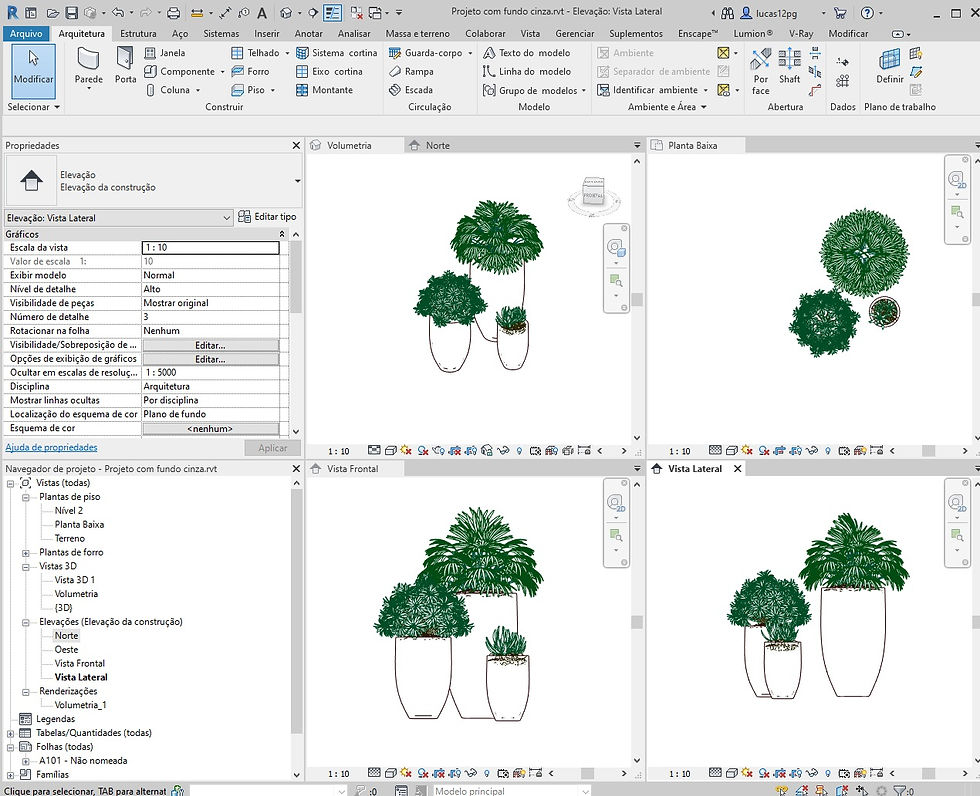Viewport: 980px width, 796px height.
Task: Choose the Janela window tool
Action: 165,53
